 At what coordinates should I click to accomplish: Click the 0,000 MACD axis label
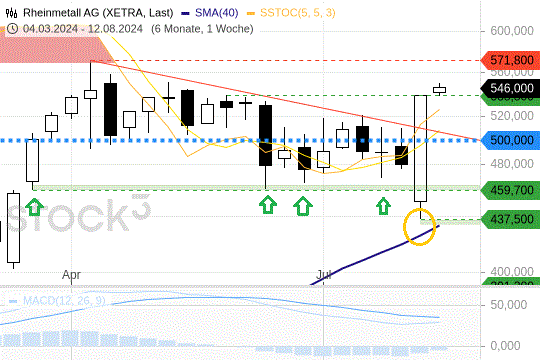coord(505,346)
